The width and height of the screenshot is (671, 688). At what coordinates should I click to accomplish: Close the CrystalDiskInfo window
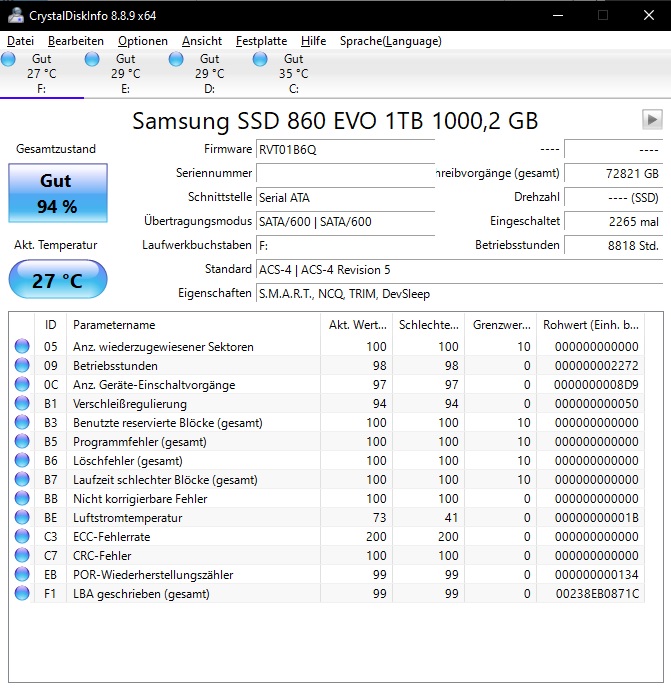pyautogui.click(x=649, y=15)
